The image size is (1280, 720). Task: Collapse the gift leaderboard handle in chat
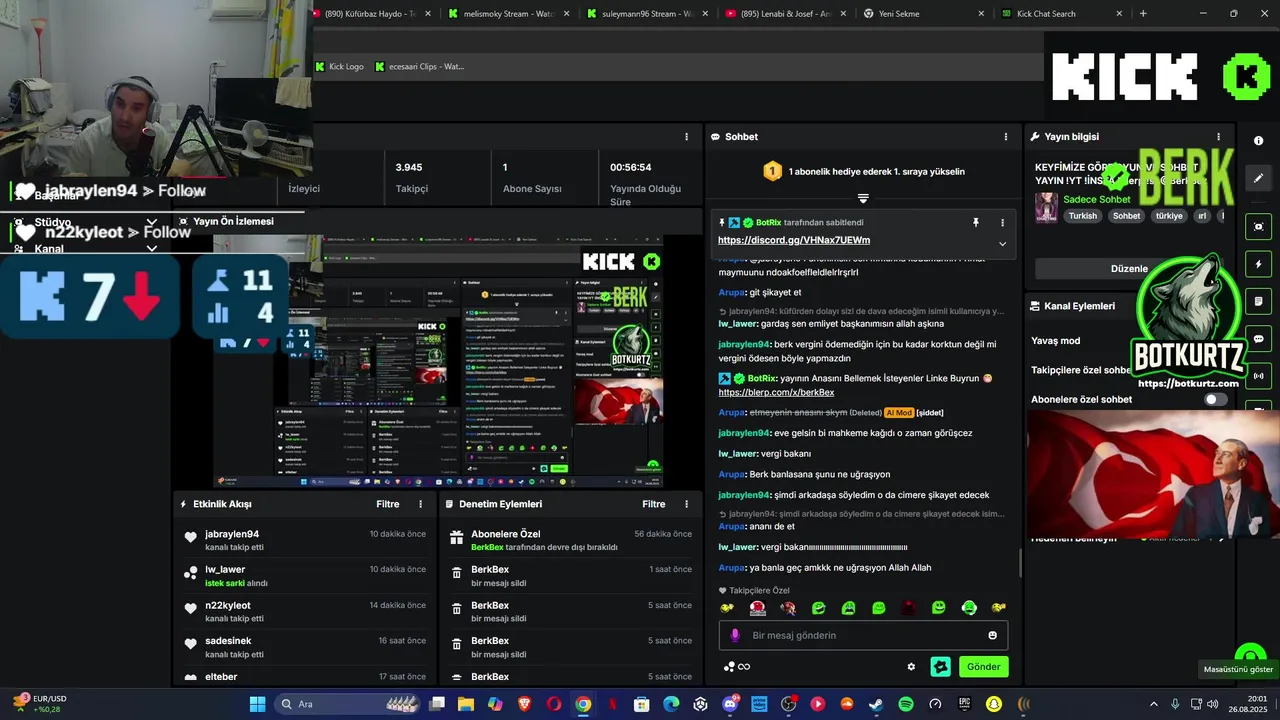863,198
